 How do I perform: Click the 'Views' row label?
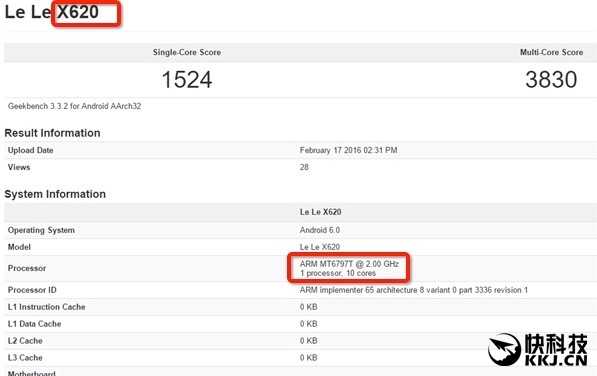(19, 167)
